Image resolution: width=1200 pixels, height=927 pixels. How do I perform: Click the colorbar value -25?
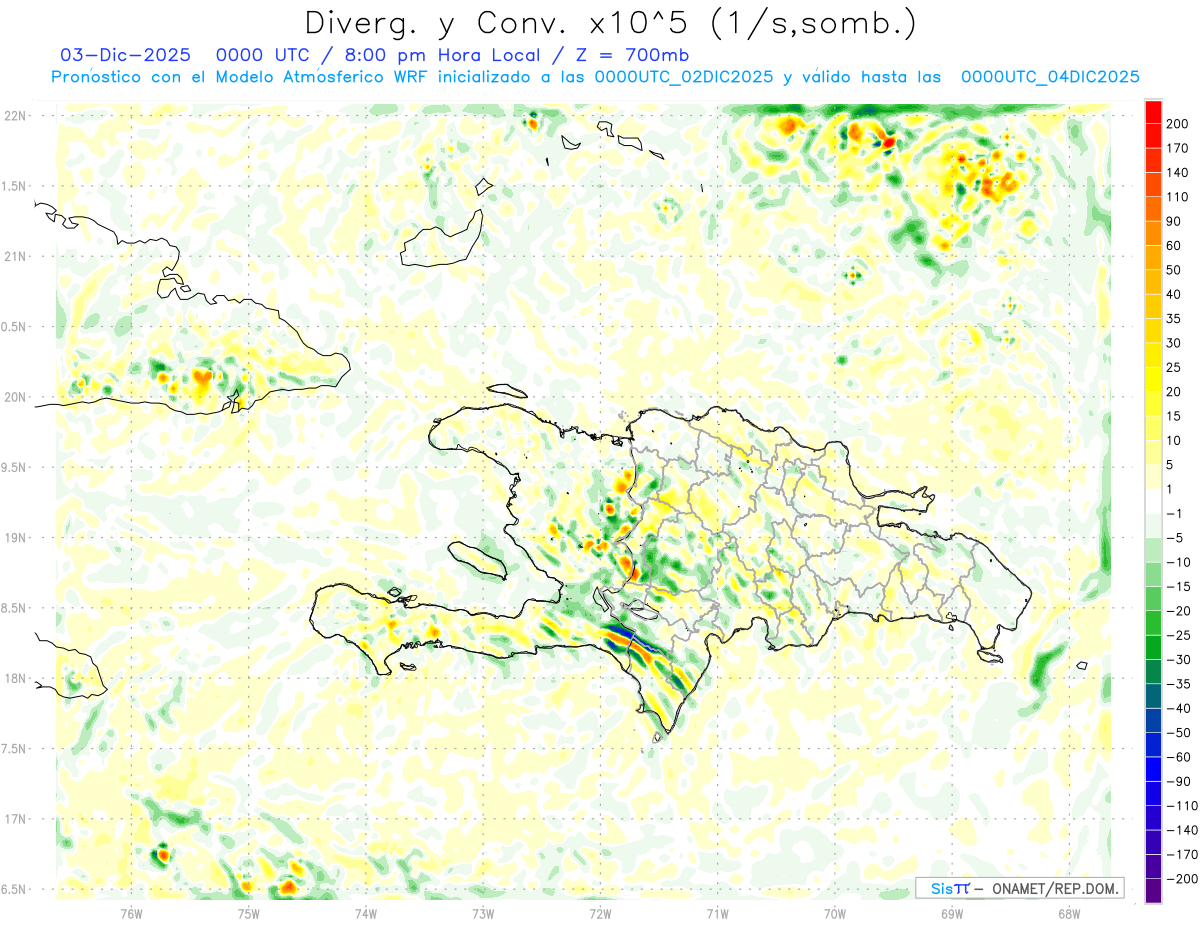pos(1181,635)
